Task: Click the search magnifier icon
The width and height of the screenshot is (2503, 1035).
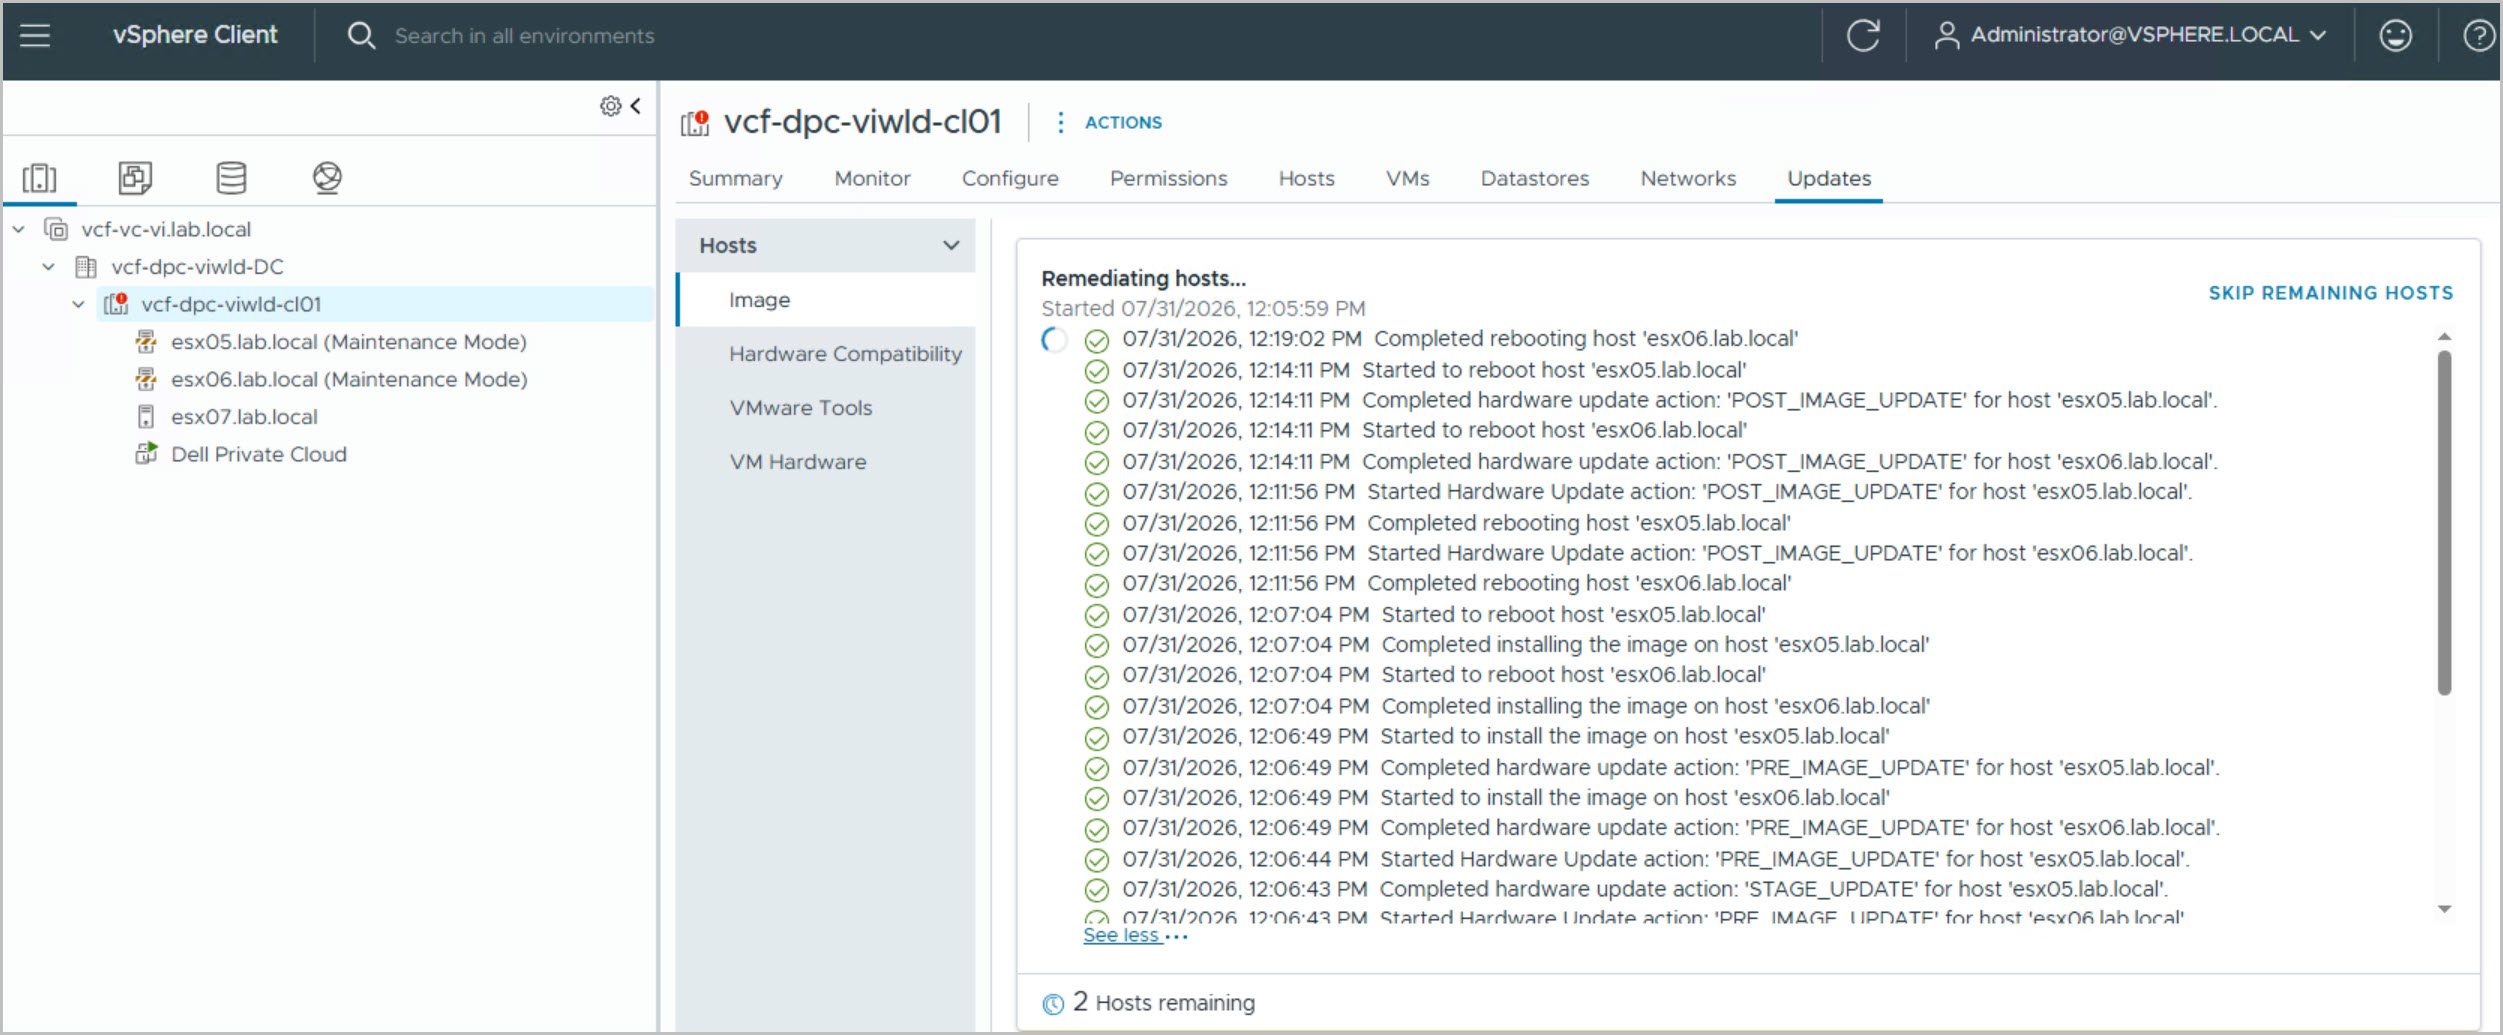Action: [x=361, y=36]
